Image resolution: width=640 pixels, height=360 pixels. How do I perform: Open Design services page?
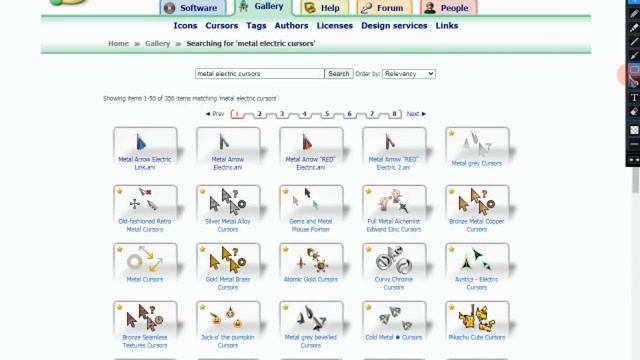[394, 26]
